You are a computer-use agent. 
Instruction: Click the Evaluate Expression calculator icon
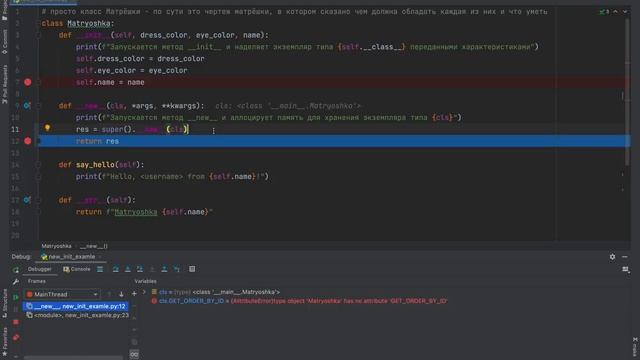point(192,269)
